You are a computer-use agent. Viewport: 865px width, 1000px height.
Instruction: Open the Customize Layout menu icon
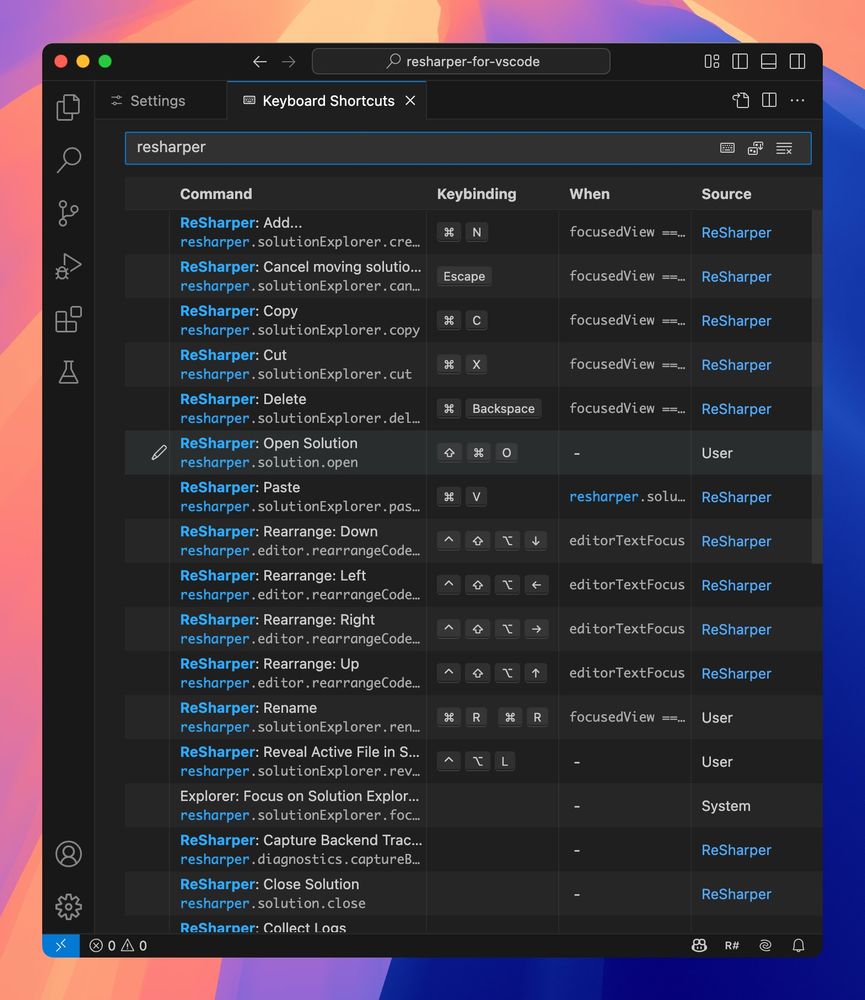pos(712,61)
